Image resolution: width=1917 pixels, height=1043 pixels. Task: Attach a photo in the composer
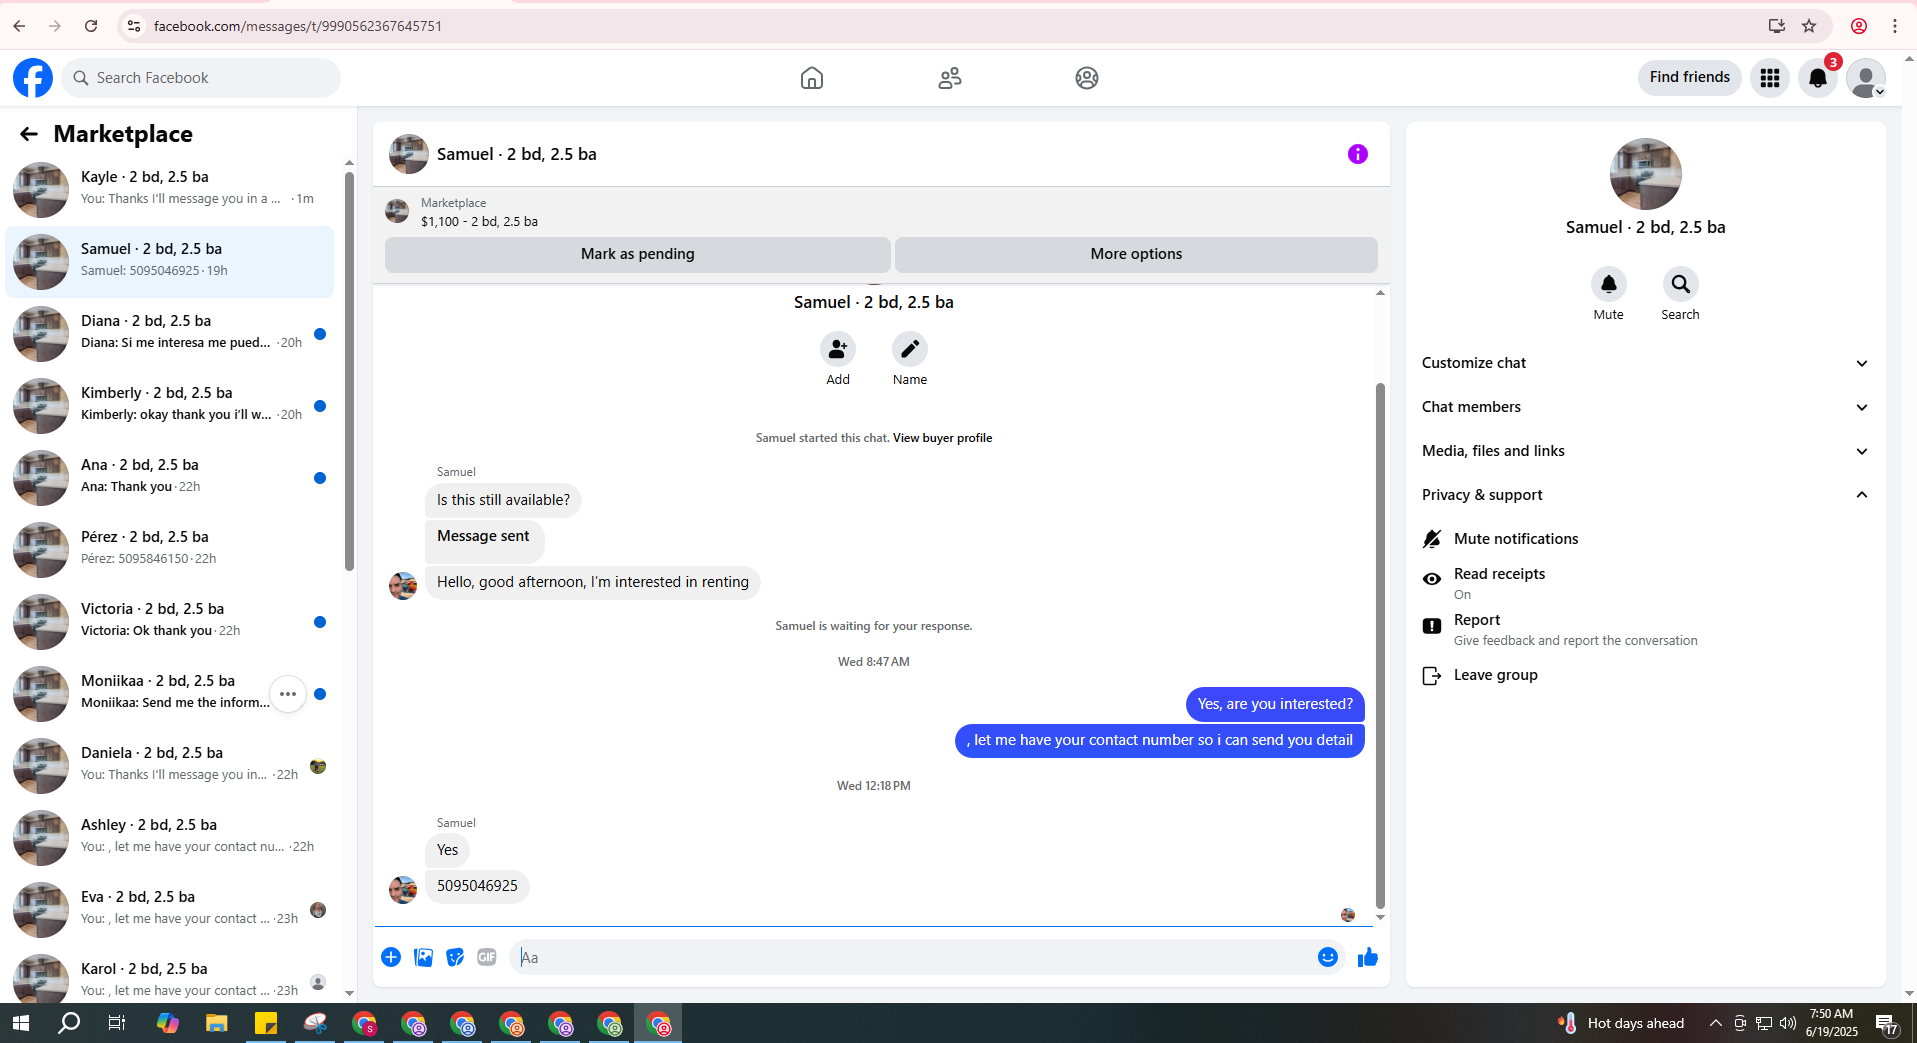[x=423, y=957]
